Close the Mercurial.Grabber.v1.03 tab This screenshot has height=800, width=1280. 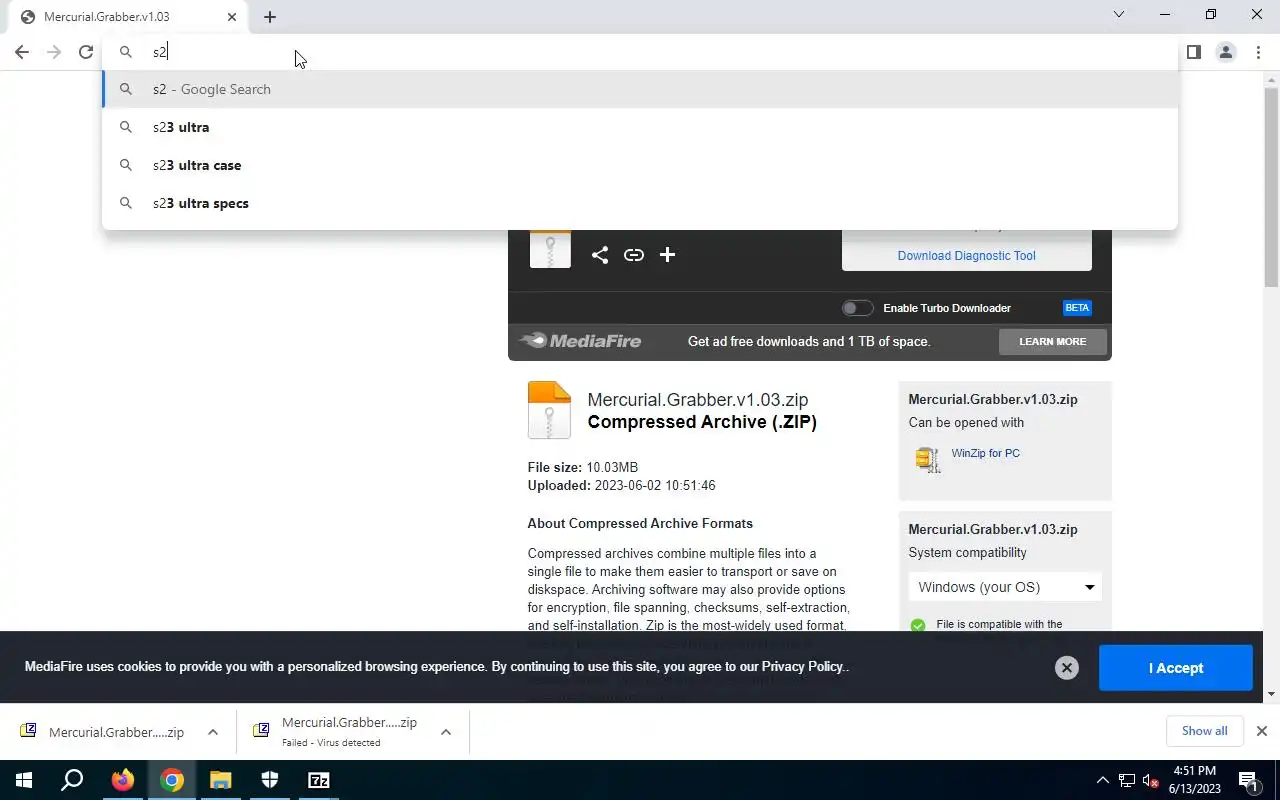(232, 17)
